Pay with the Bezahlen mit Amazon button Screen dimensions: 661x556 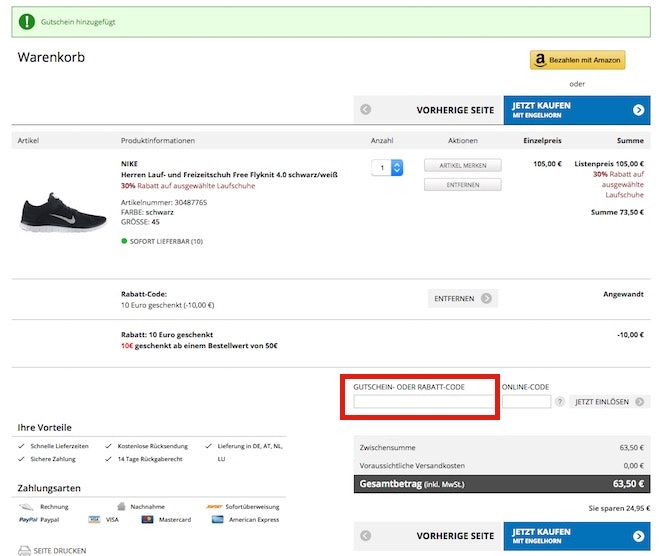tap(578, 60)
